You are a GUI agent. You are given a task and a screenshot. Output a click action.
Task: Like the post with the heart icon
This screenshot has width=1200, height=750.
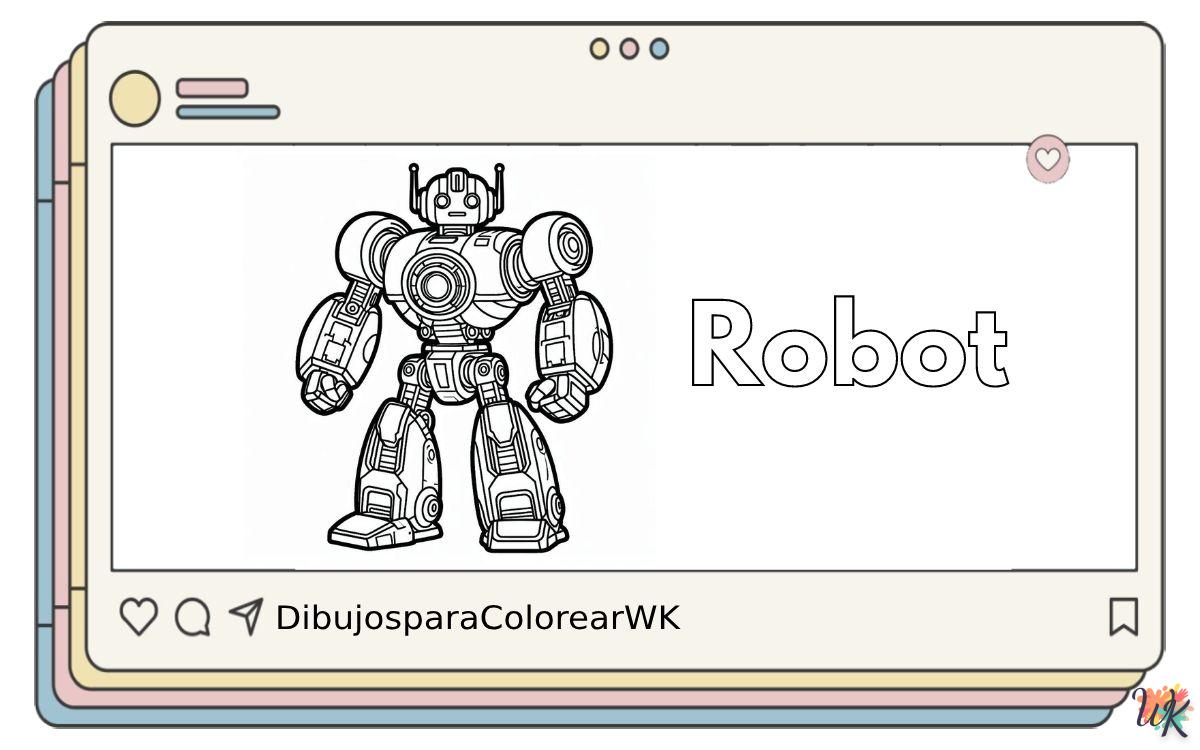(x=138, y=617)
